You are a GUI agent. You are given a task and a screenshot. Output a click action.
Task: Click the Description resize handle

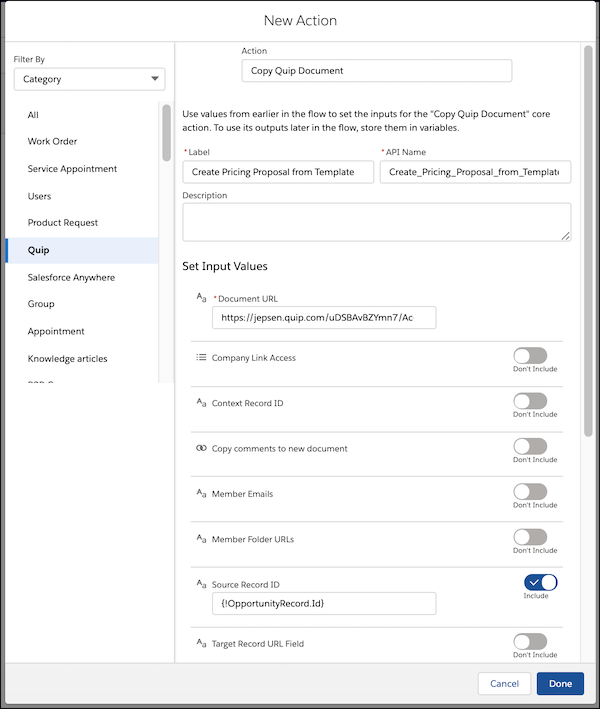point(566,236)
